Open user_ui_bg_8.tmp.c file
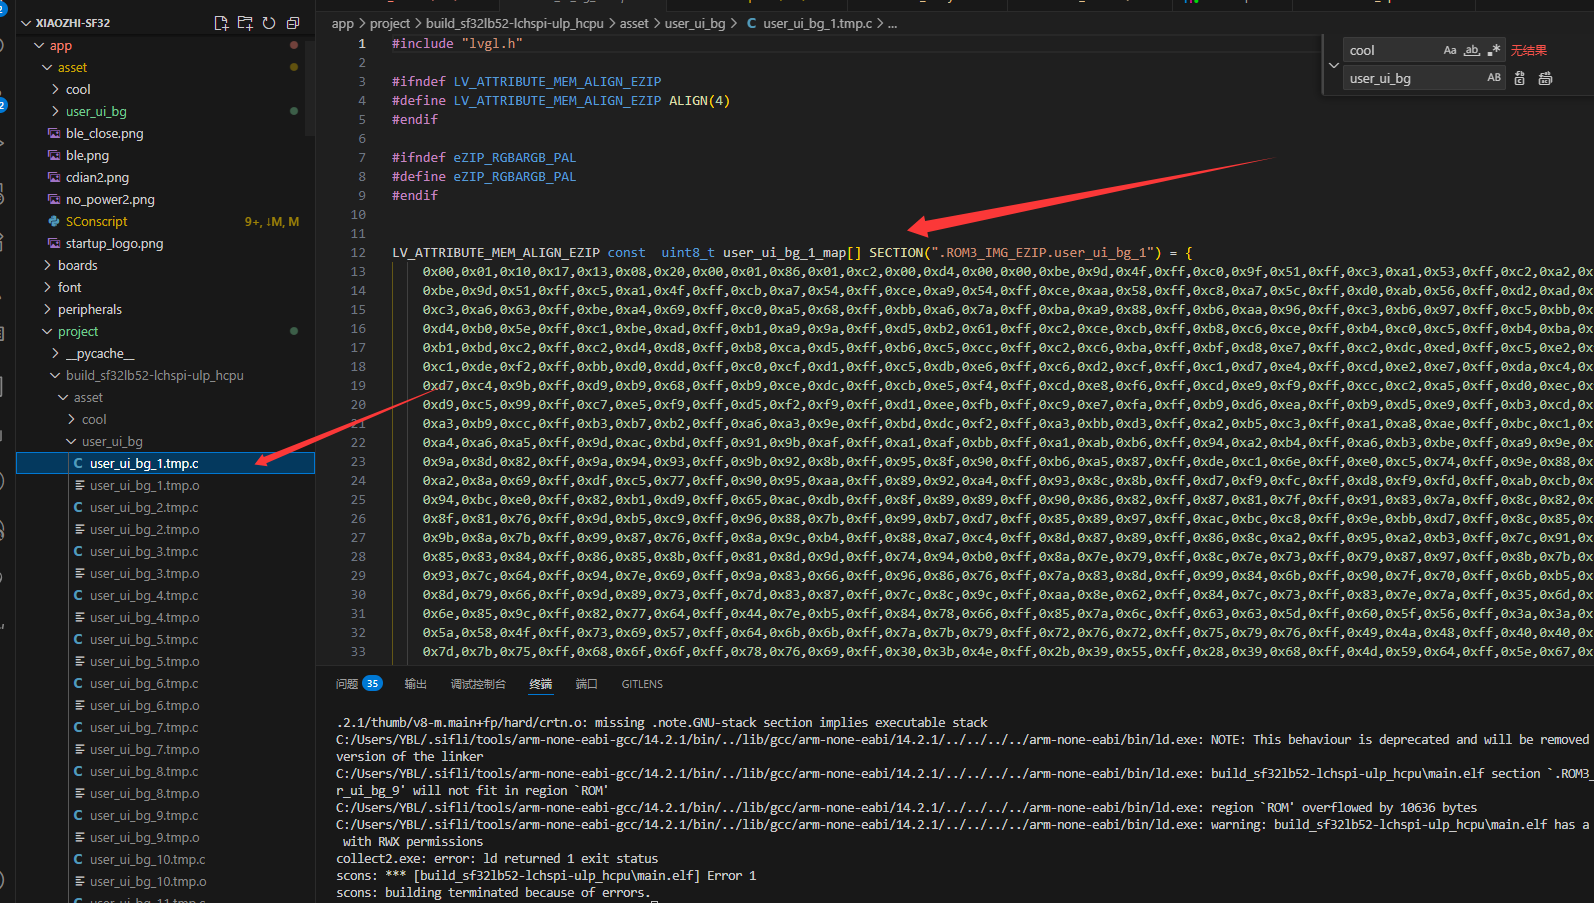The height and width of the screenshot is (903, 1594). (144, 771)
